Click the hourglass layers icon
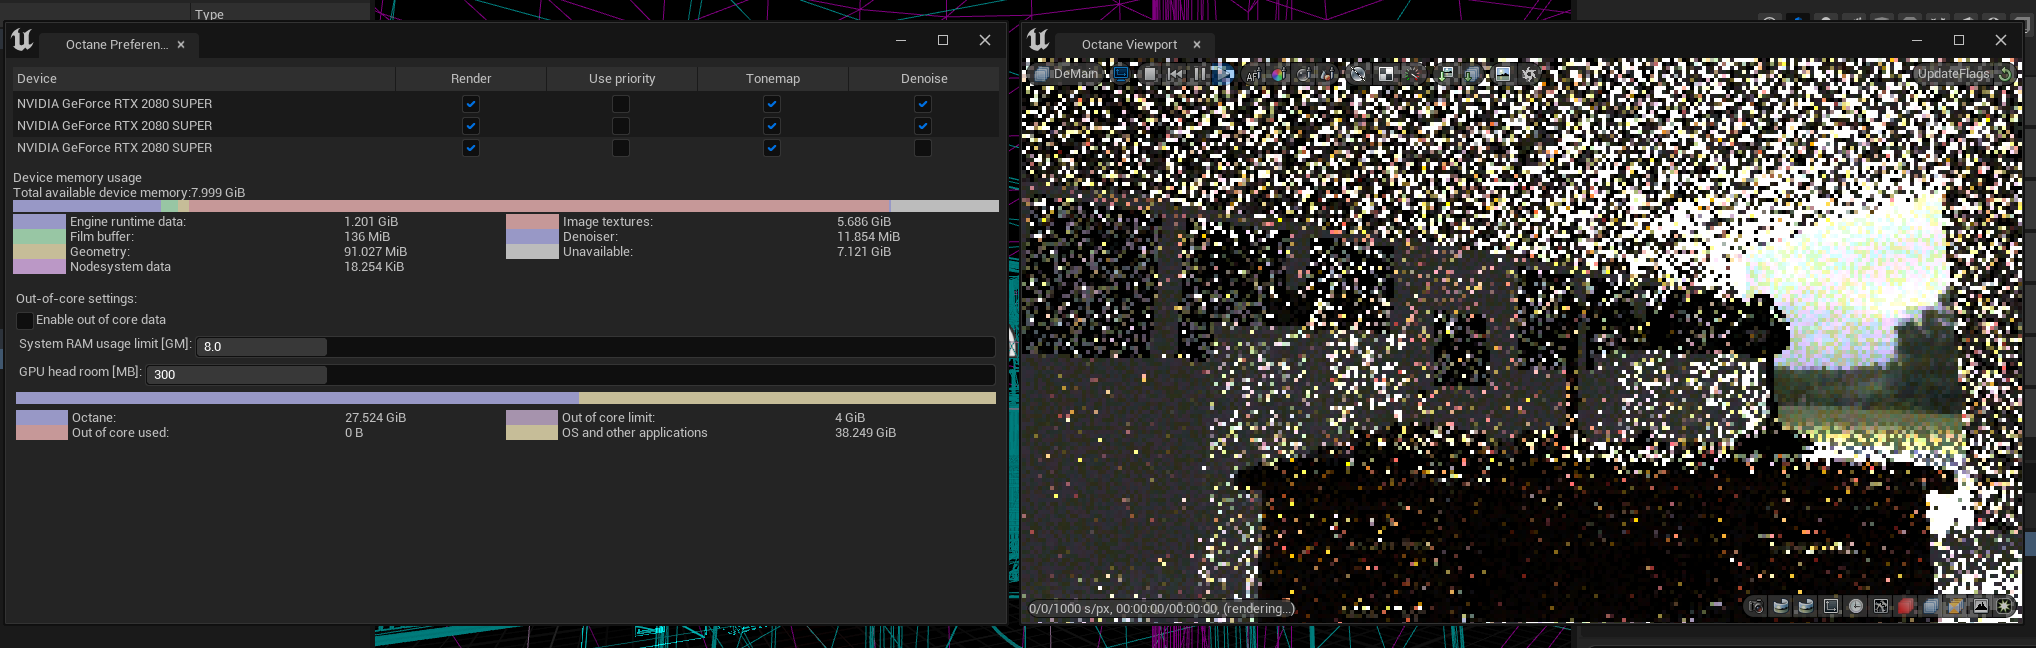The image size is (2036, 648). pyautogui.click(x=1955, y=606)
